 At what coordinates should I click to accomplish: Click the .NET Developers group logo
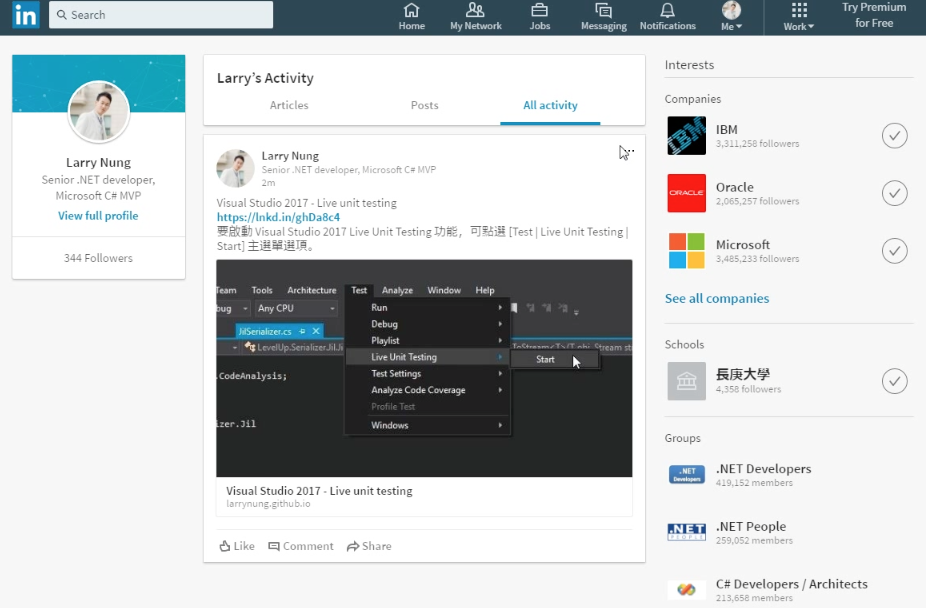(686, 475)
